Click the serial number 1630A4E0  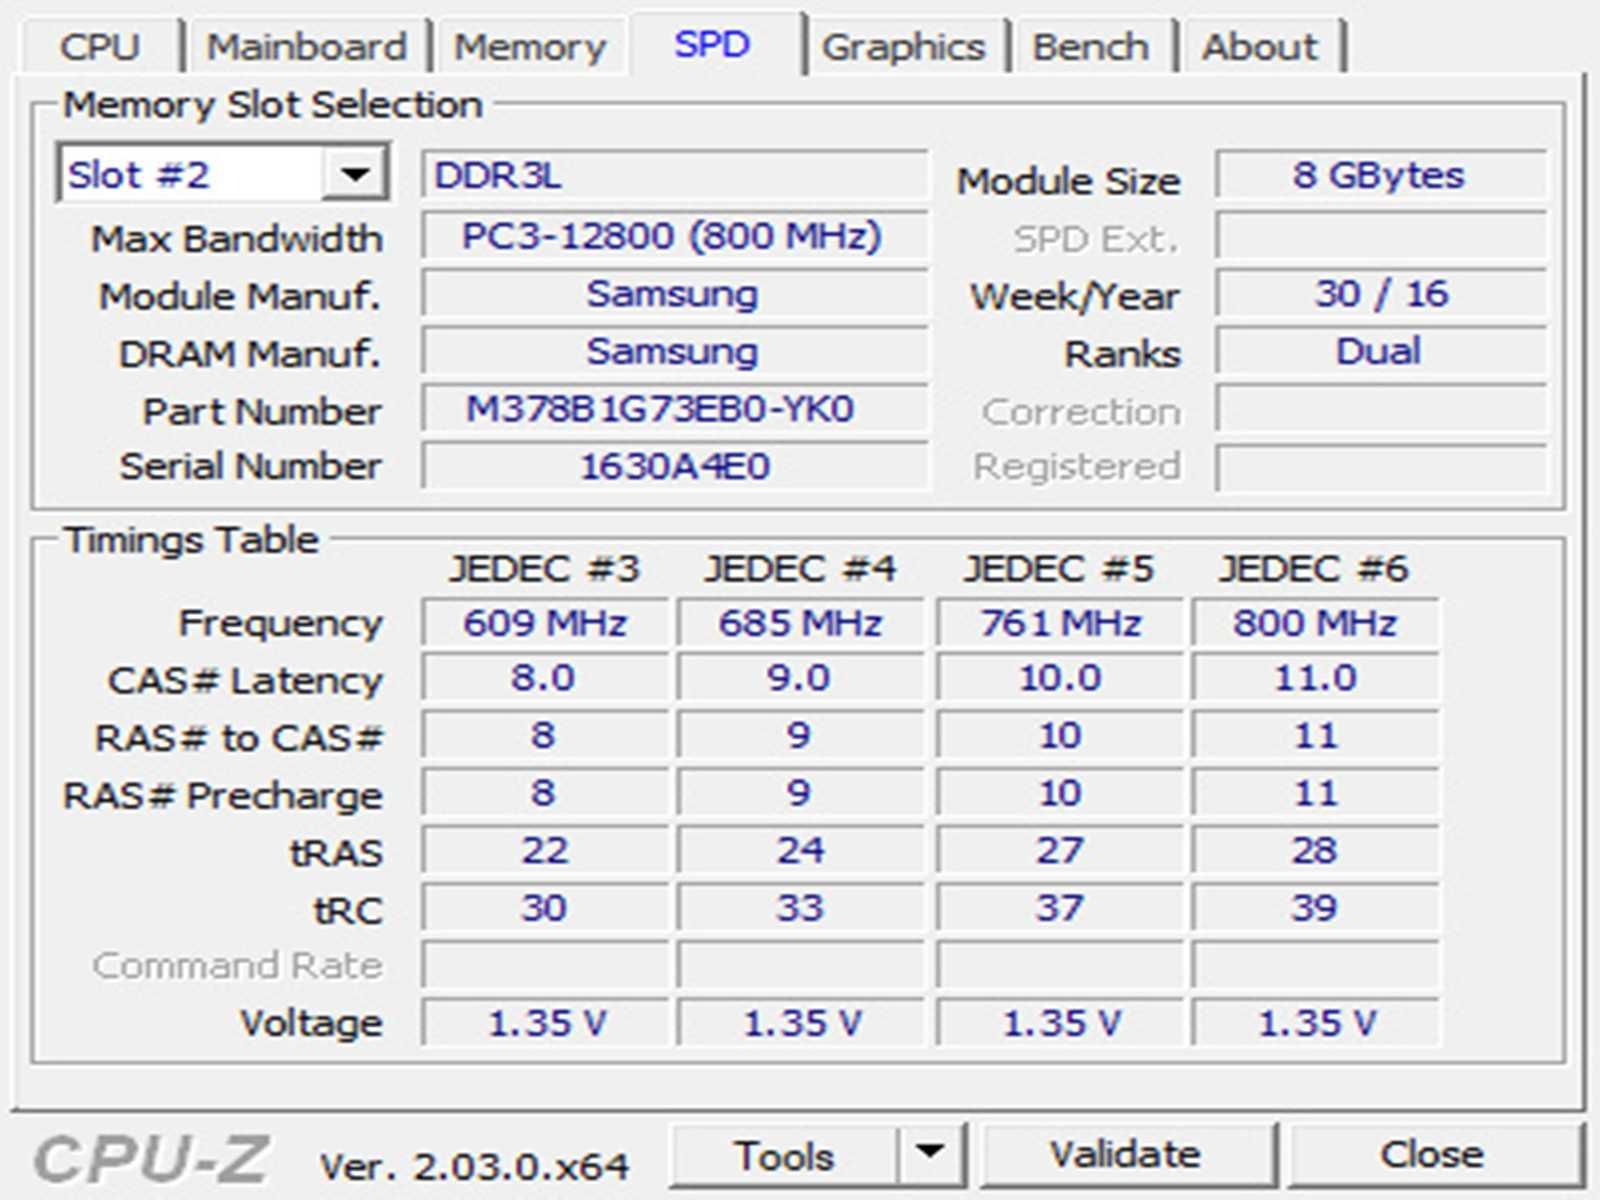tap(674, 466)
